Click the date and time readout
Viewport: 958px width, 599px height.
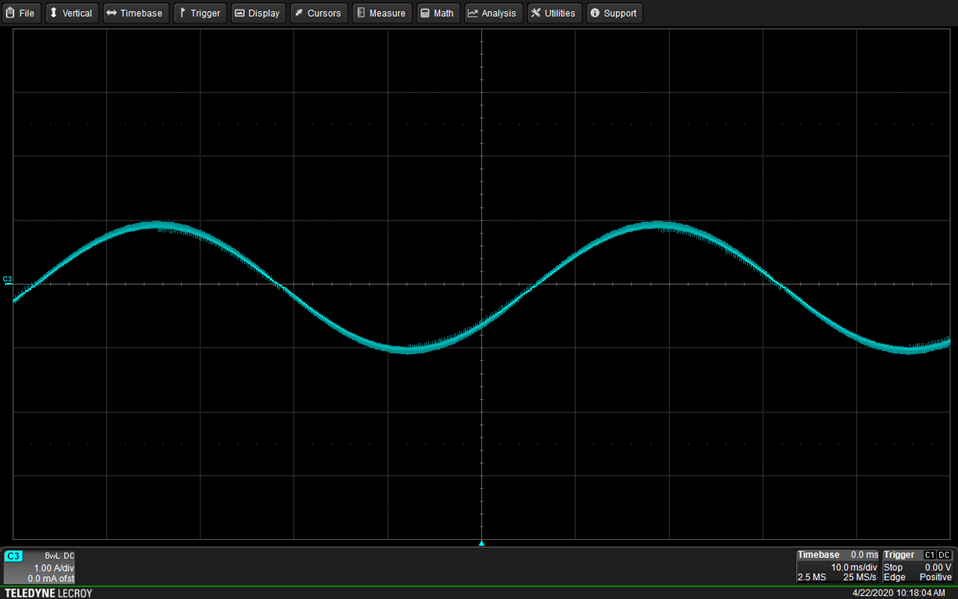898,593
